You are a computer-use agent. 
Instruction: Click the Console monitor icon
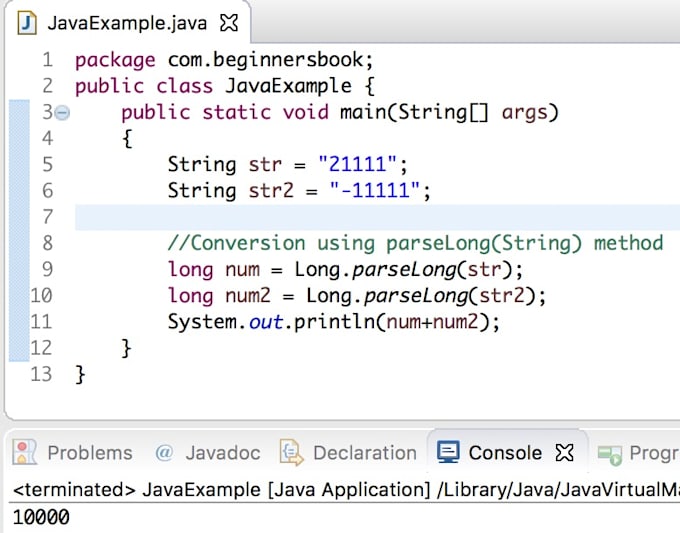click(x=449, y=453)
